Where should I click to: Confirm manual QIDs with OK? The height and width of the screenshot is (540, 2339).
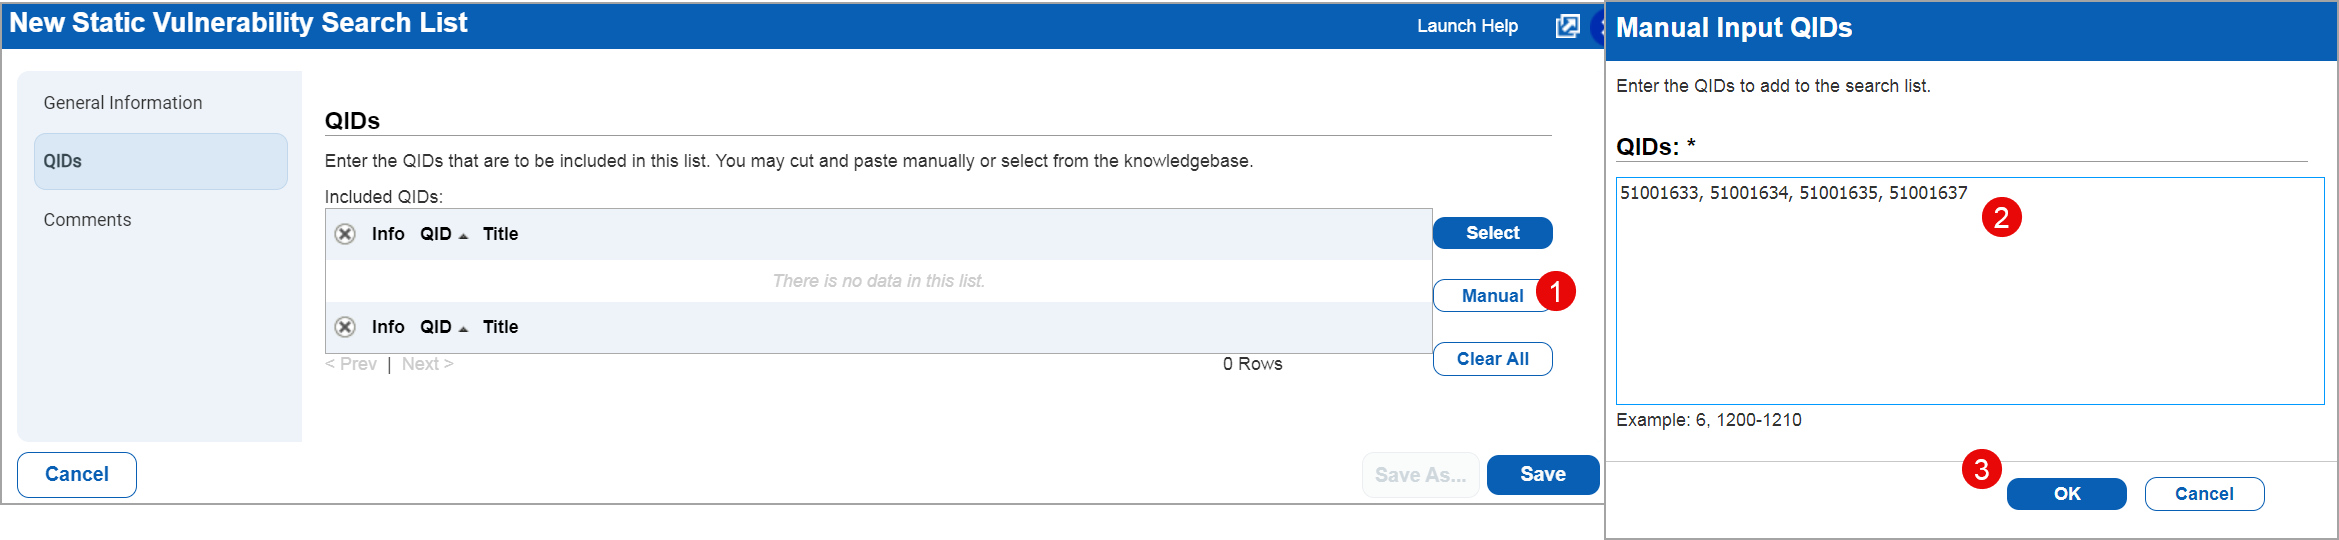click(2066, 494)
